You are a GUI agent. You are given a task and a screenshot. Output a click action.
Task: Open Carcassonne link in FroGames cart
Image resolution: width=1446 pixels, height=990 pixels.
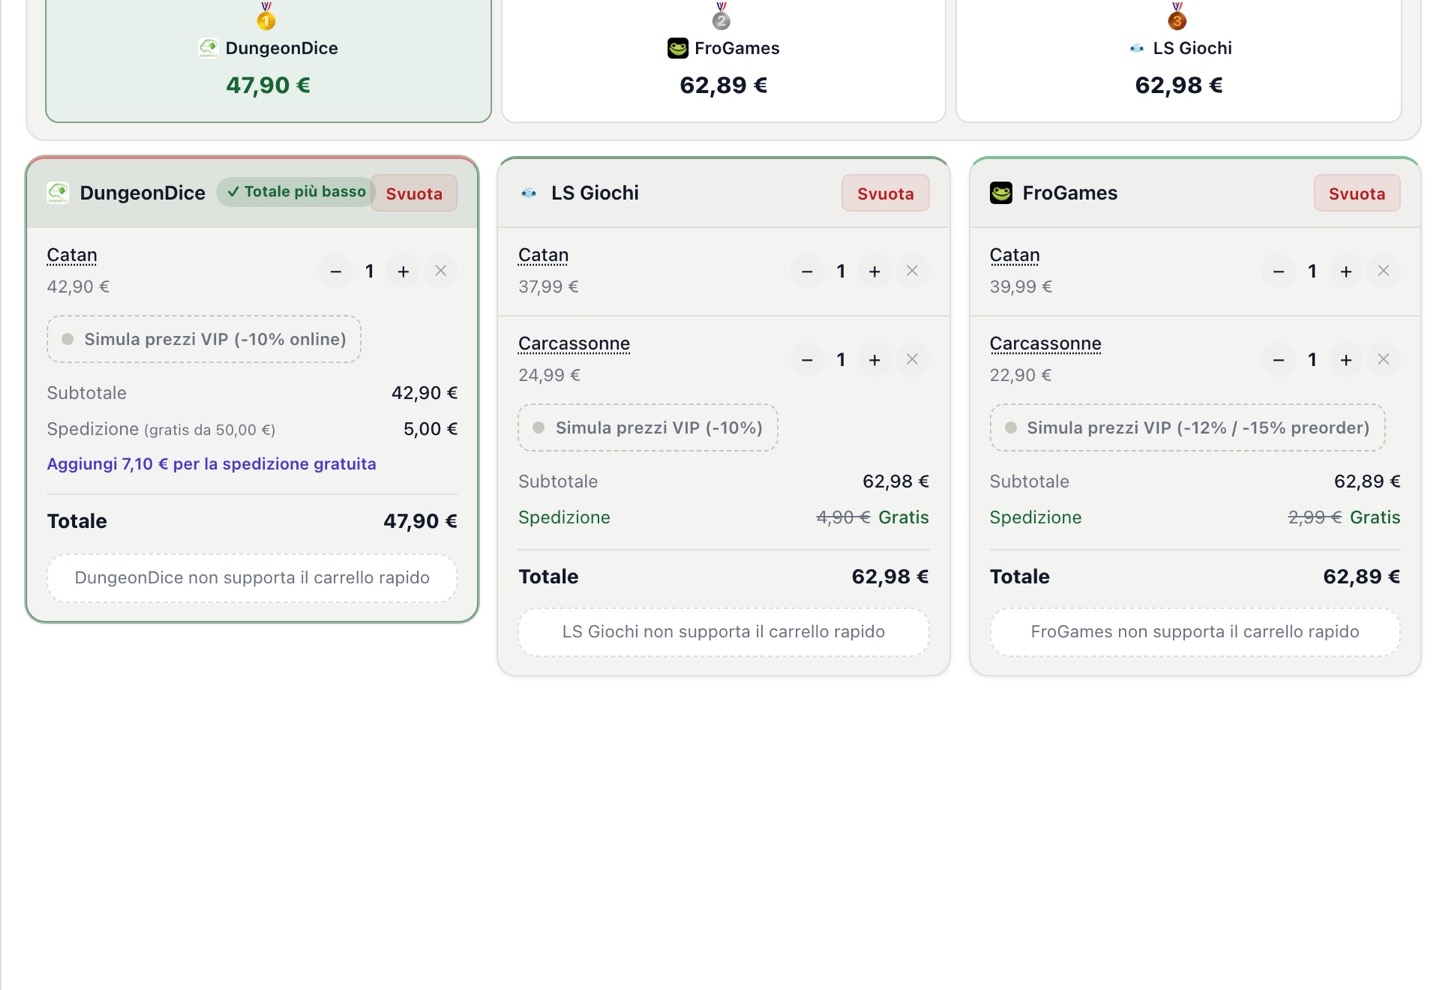point(1045,344)
